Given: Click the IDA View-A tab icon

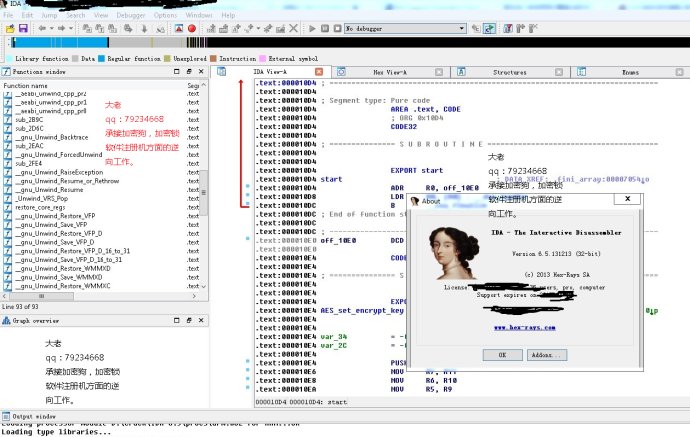Looking at the screenshot, I should click(x=221, y=72).
